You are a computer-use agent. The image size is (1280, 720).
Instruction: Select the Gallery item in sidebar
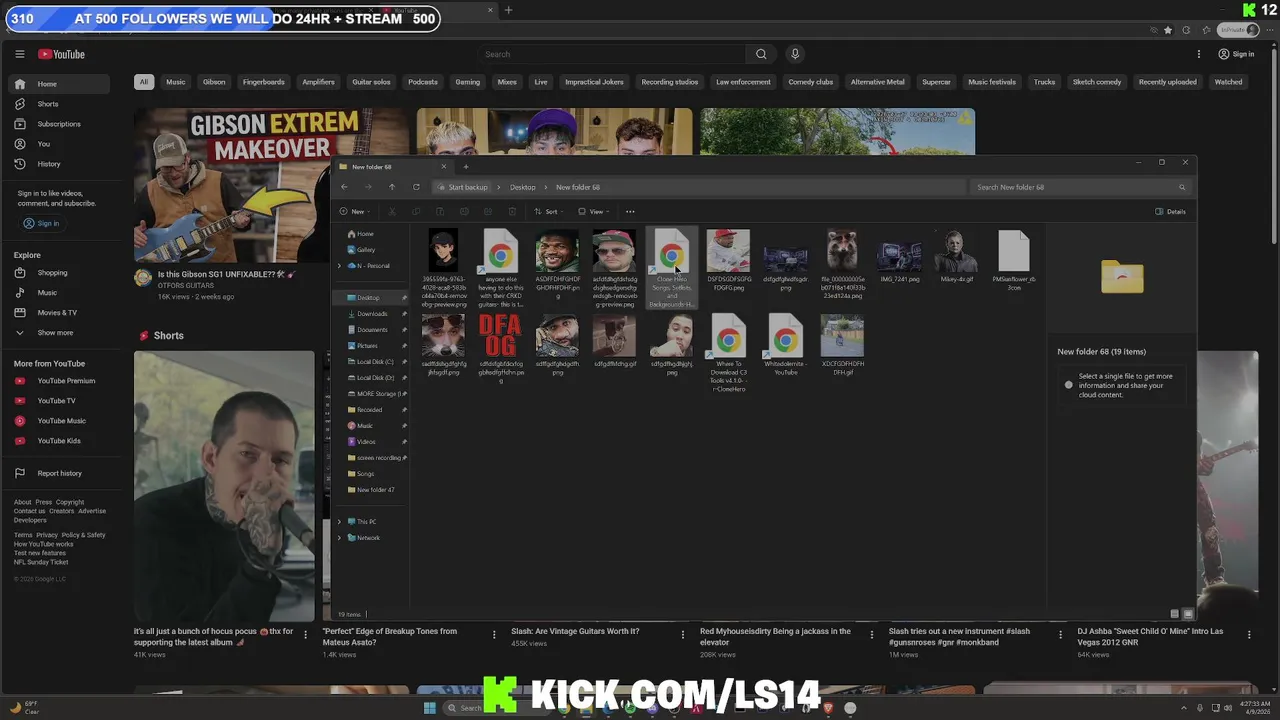point(366,250)
